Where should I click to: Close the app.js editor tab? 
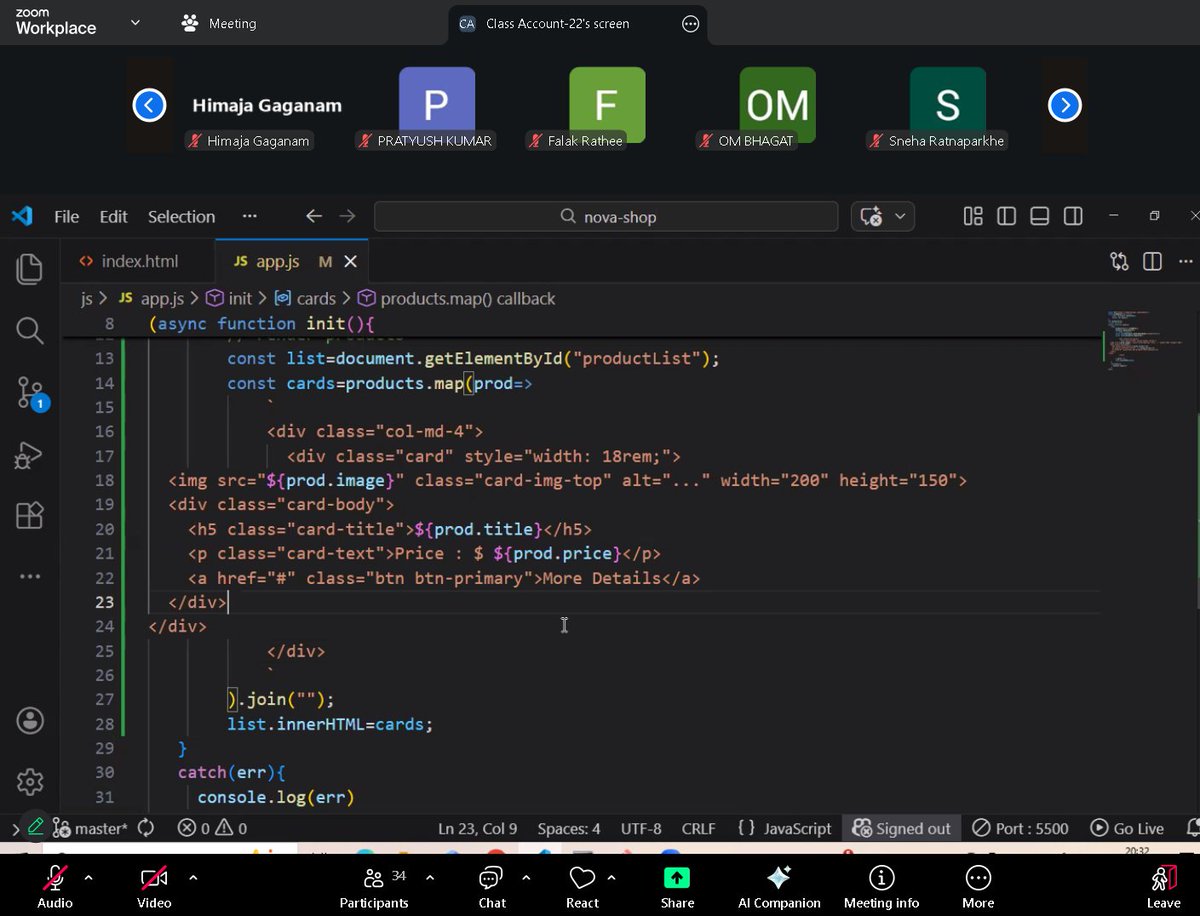pyautogui.click(x=350, y=261)
